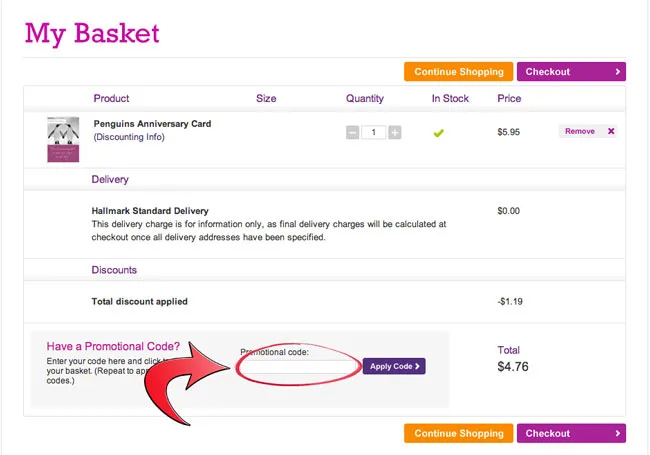Open the Penguins Anniversary Card product name
This screenshot has width=650, height=455.
152,124
